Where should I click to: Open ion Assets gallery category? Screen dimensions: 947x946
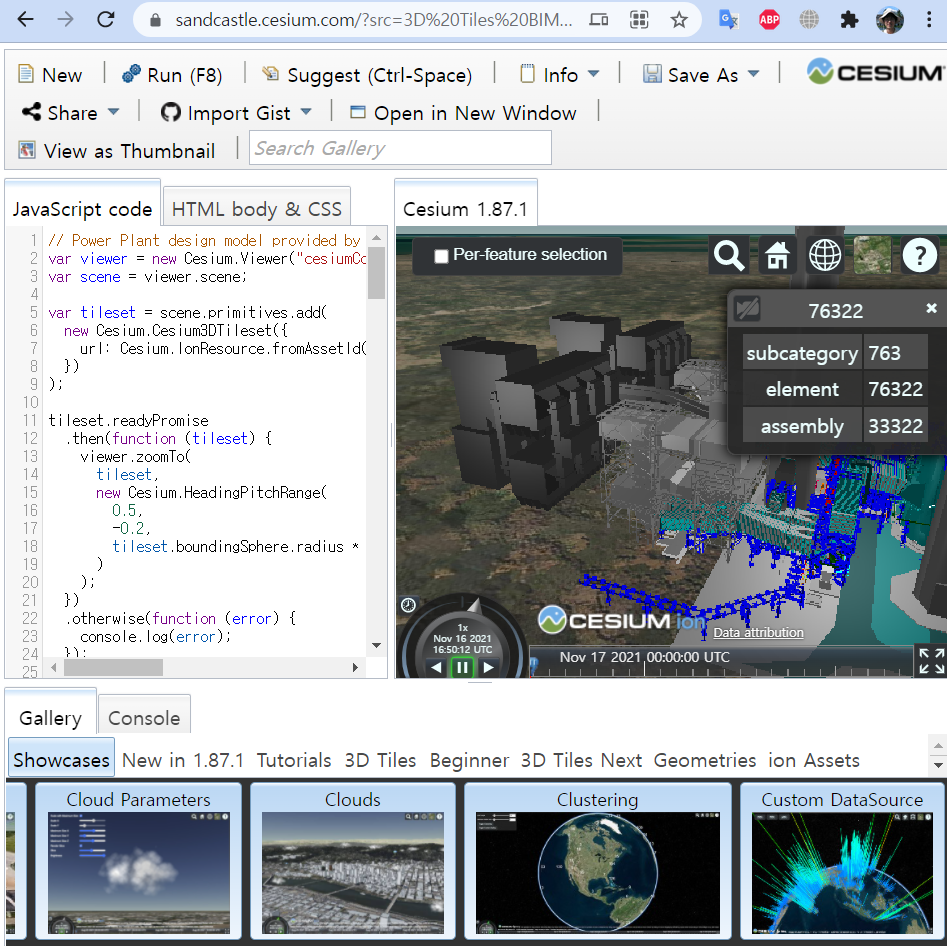(814, 760)
